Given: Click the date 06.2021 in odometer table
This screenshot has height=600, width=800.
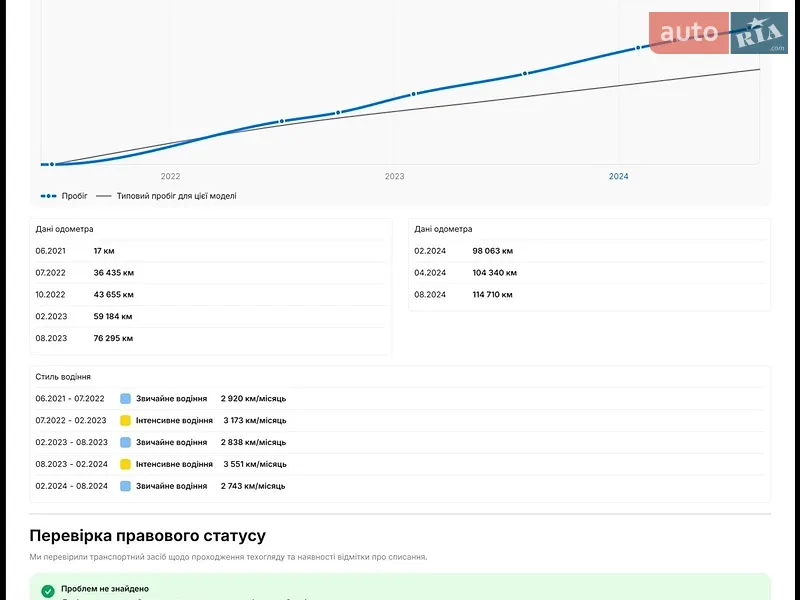Looking at the screenshot, I should [x=51, y=251].
